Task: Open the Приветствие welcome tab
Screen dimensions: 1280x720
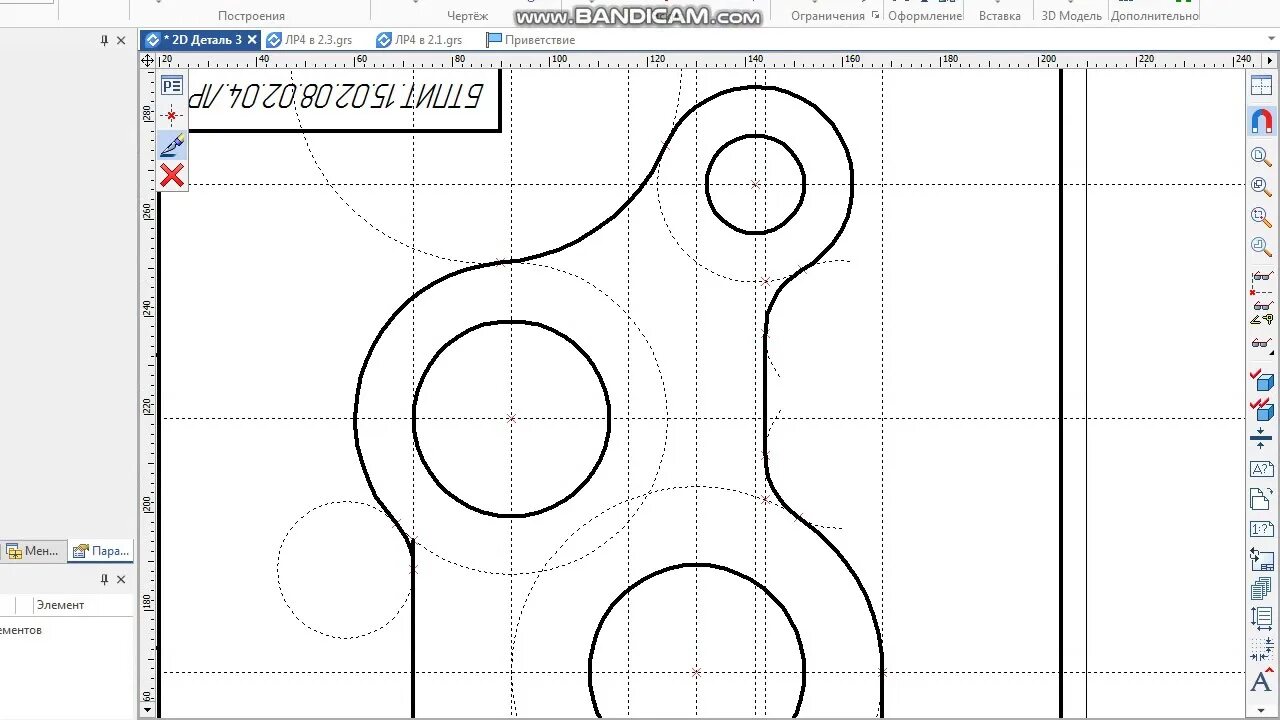Action: (x=530, y=40)
